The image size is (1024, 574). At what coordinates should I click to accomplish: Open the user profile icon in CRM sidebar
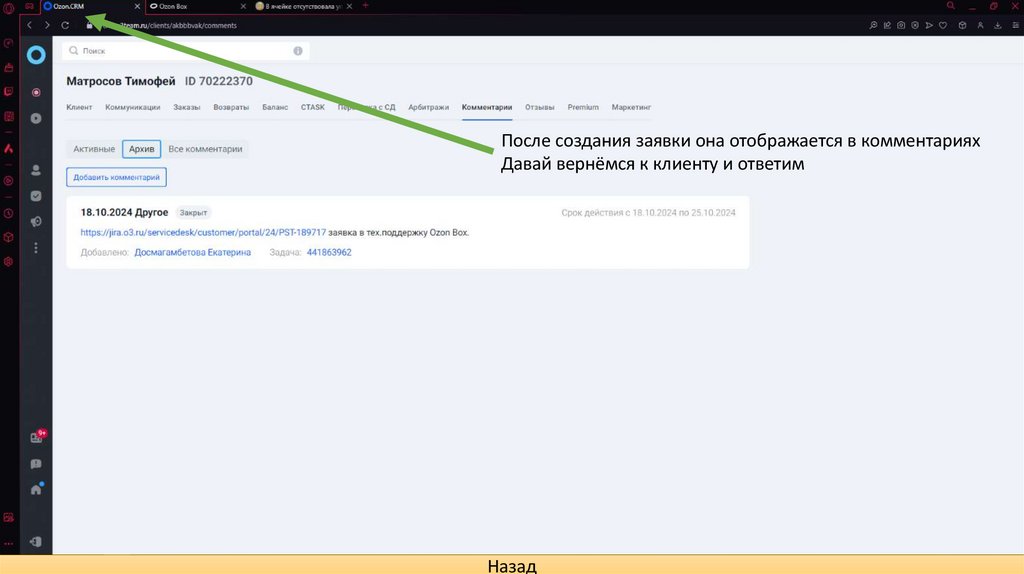[x=36, y=170]
